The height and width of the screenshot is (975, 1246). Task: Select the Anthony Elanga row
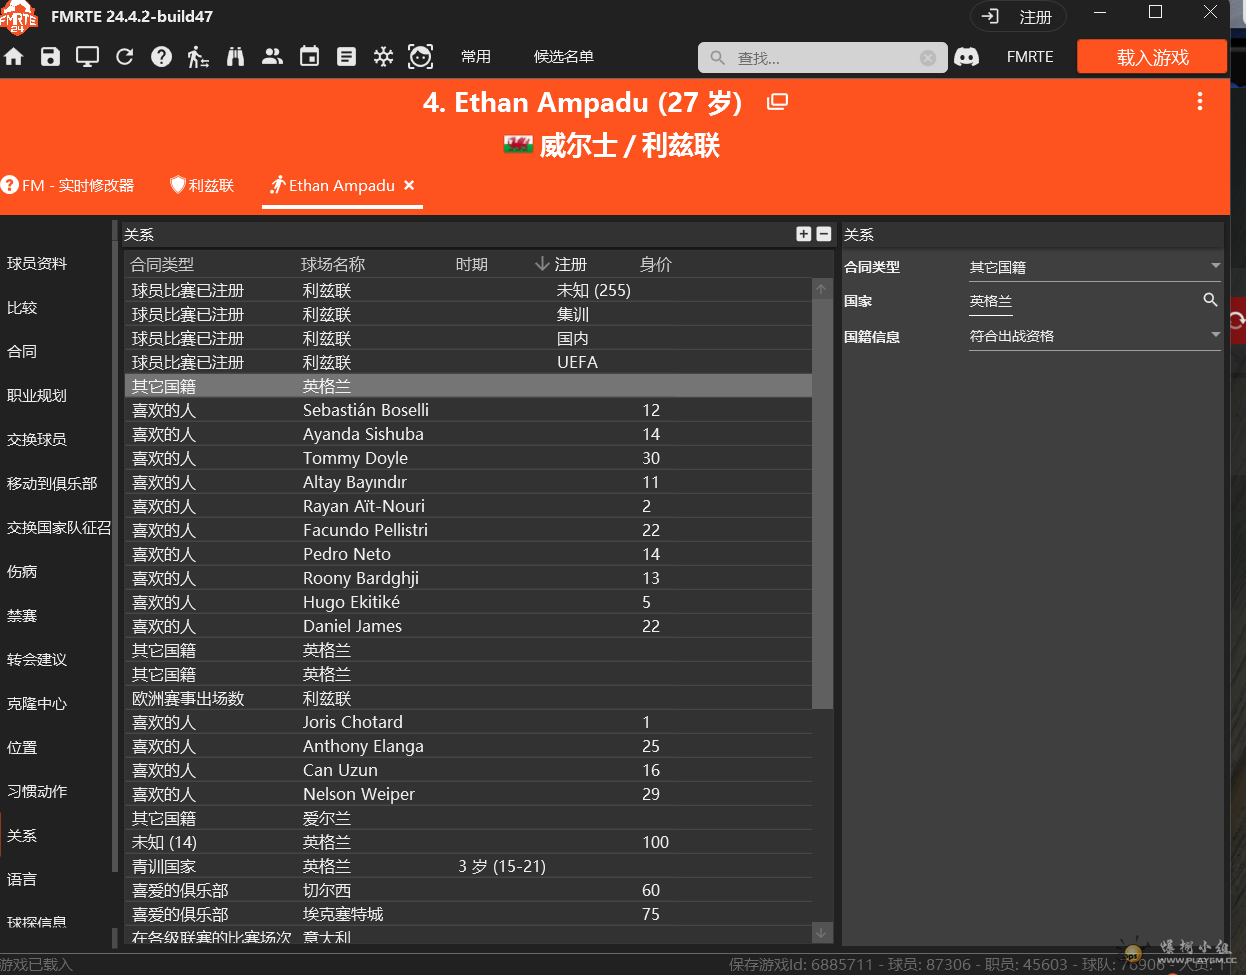coord(468,746)
